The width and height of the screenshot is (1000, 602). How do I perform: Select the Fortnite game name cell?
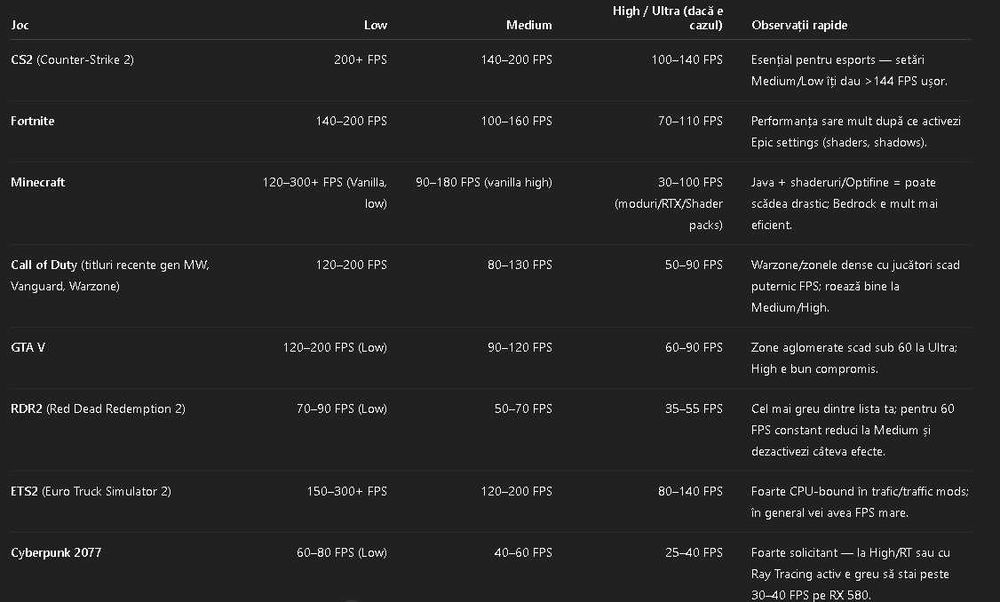(x=33, y=121)
